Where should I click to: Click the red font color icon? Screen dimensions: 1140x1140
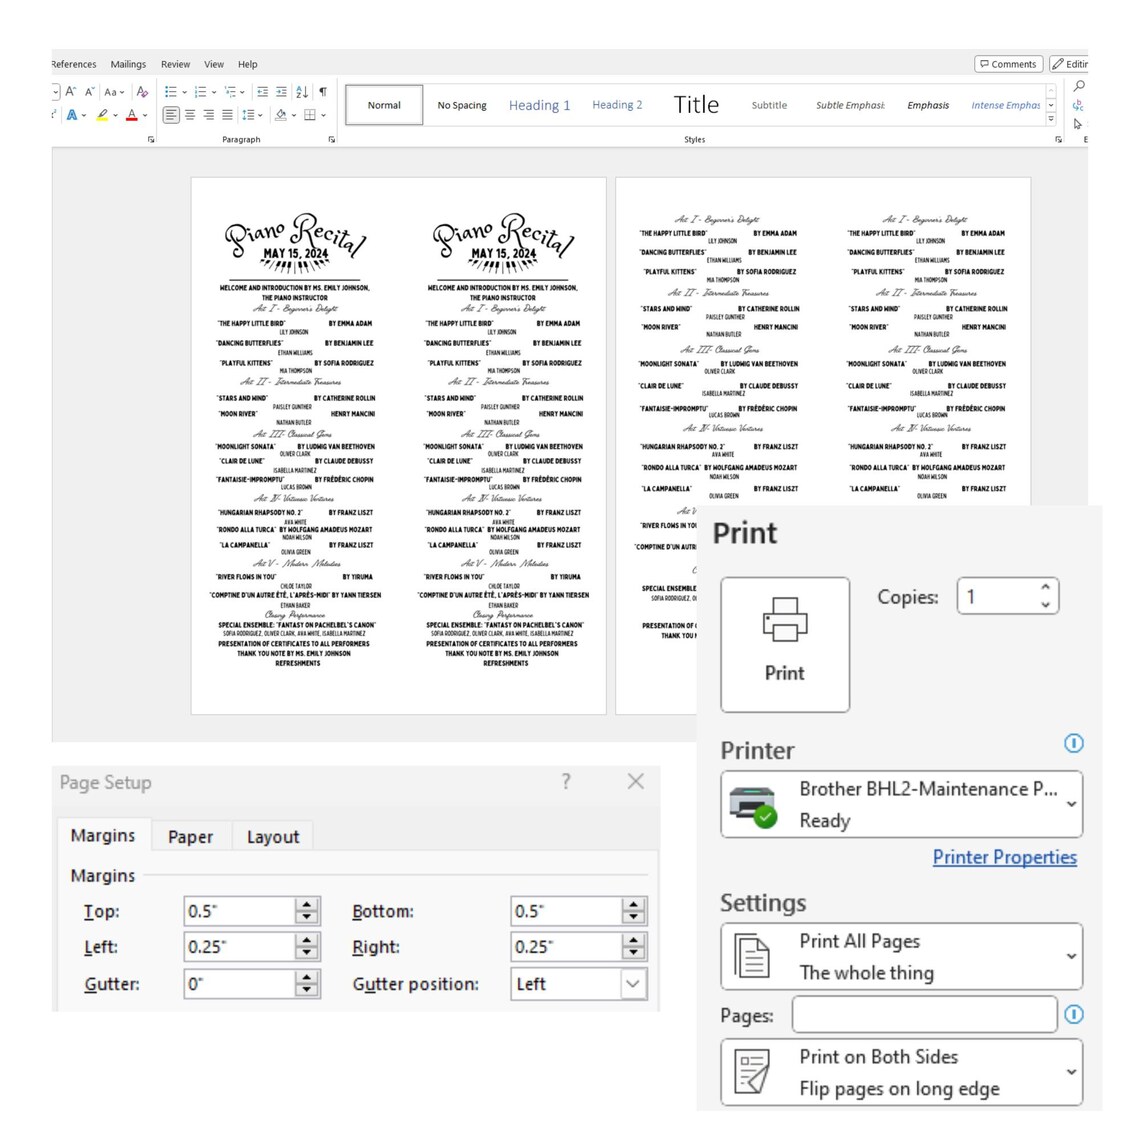click(x=132, y=115)
